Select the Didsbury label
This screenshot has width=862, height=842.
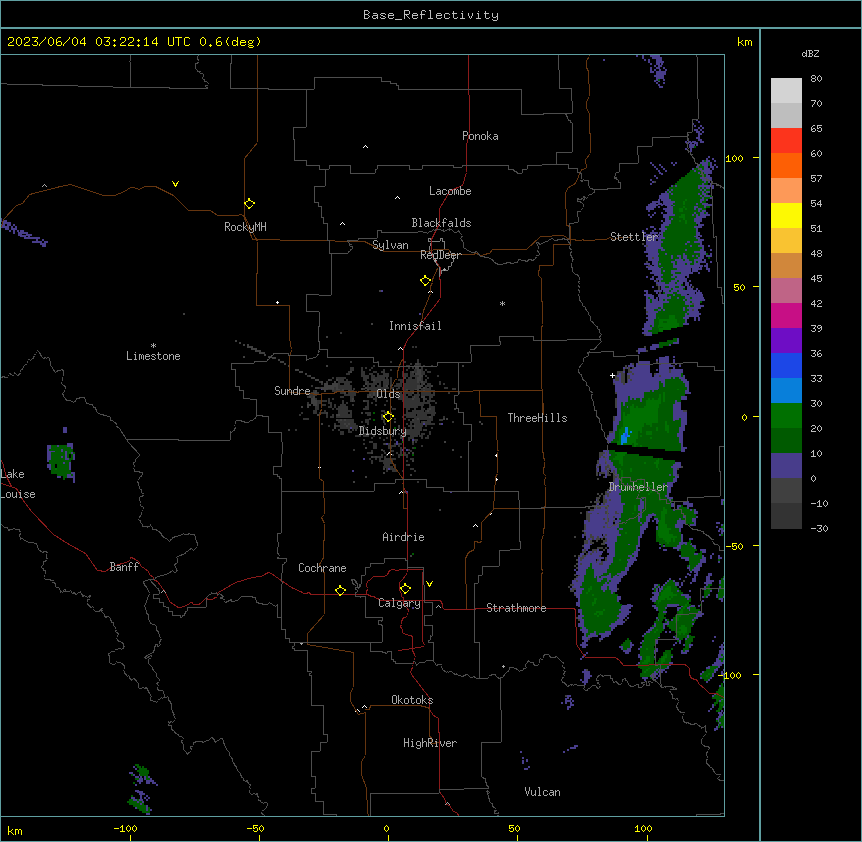tap(383, 431)
